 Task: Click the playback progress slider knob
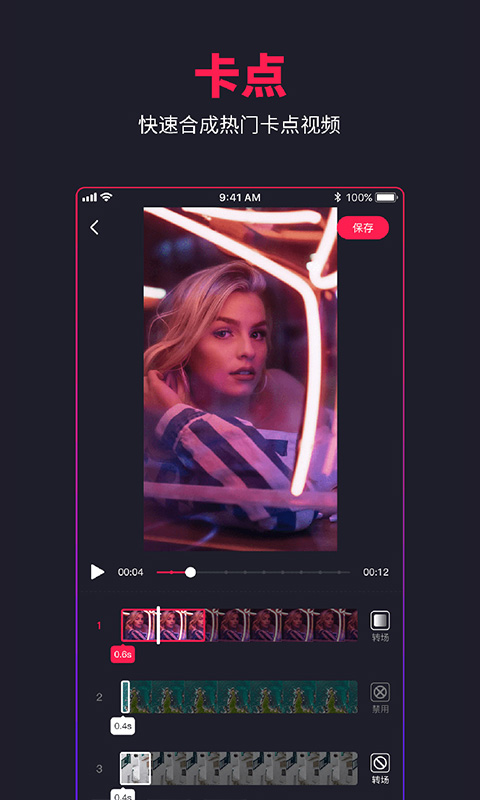190,572
